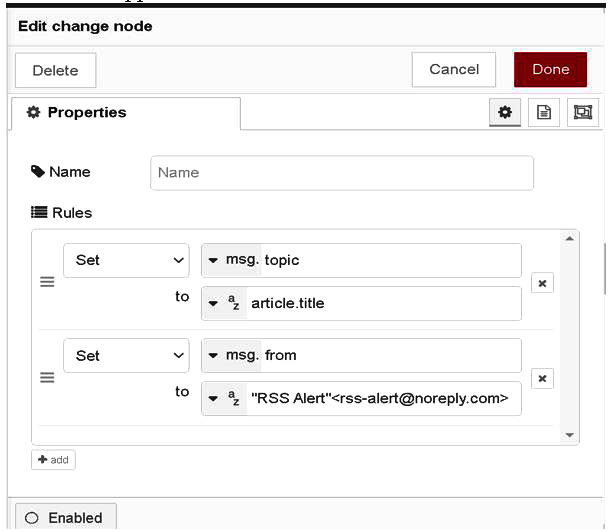Switch to the Properties tab
Screen dimensions: 612x531
pyautogui.click(x=125, y=113)
